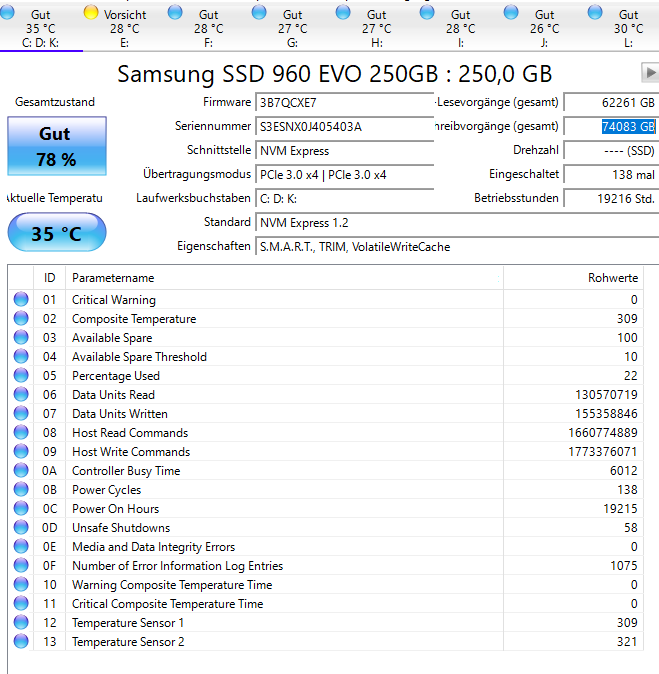Click the status orb for Unsafe Shutdowns

pos(21,527)
